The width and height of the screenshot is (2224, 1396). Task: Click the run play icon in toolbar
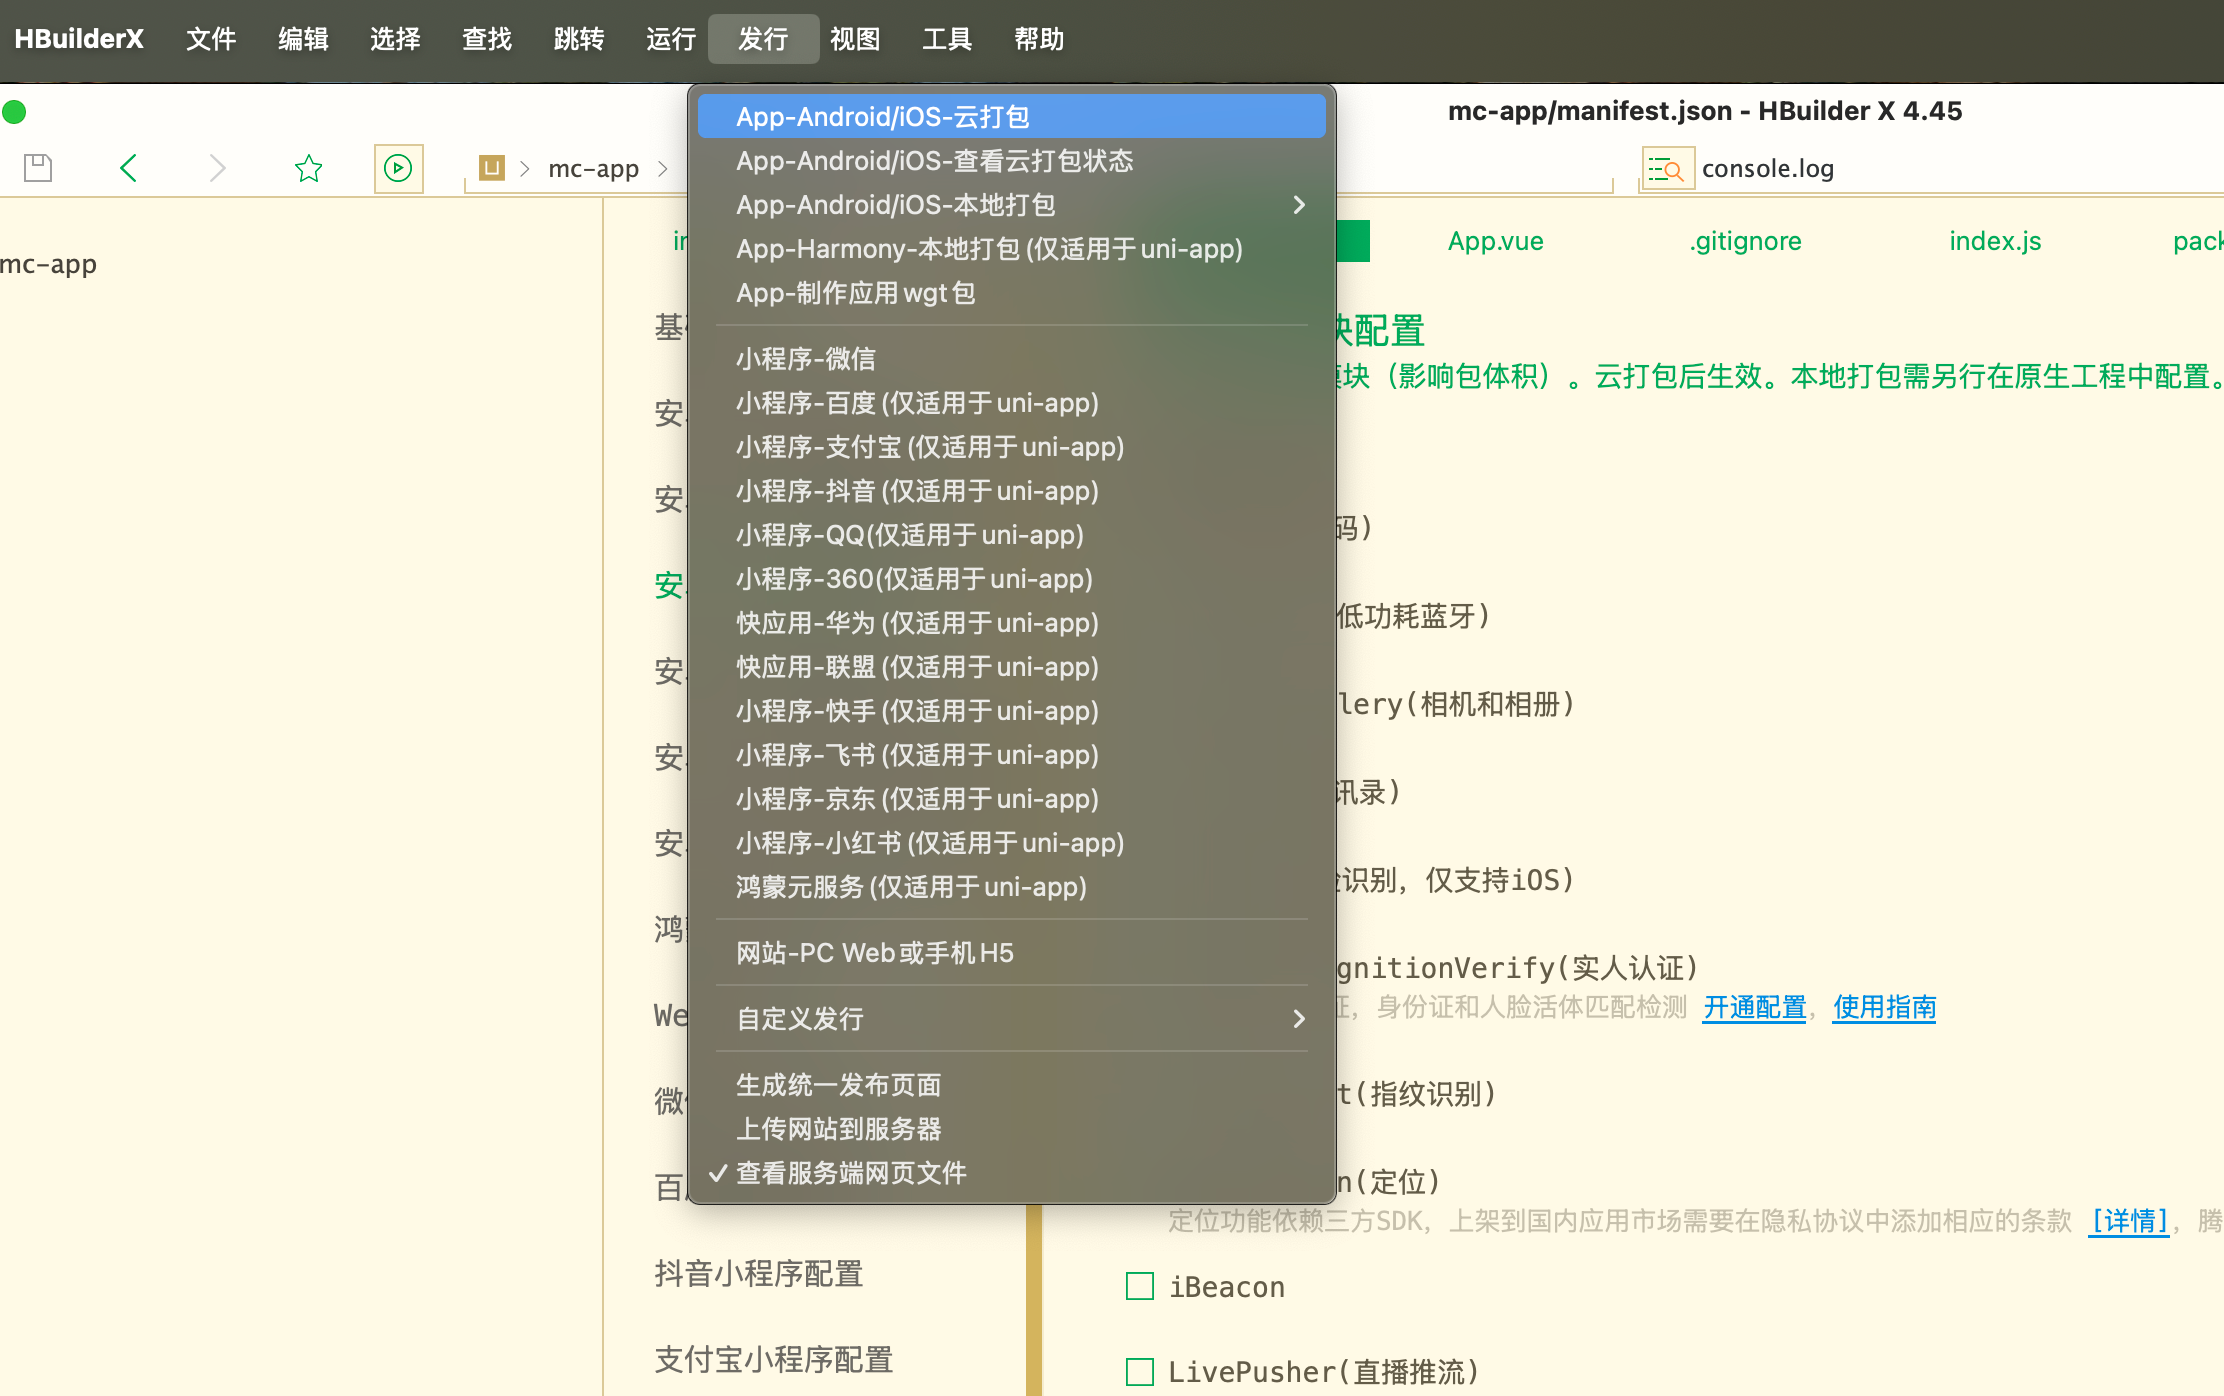click(398, 167)
